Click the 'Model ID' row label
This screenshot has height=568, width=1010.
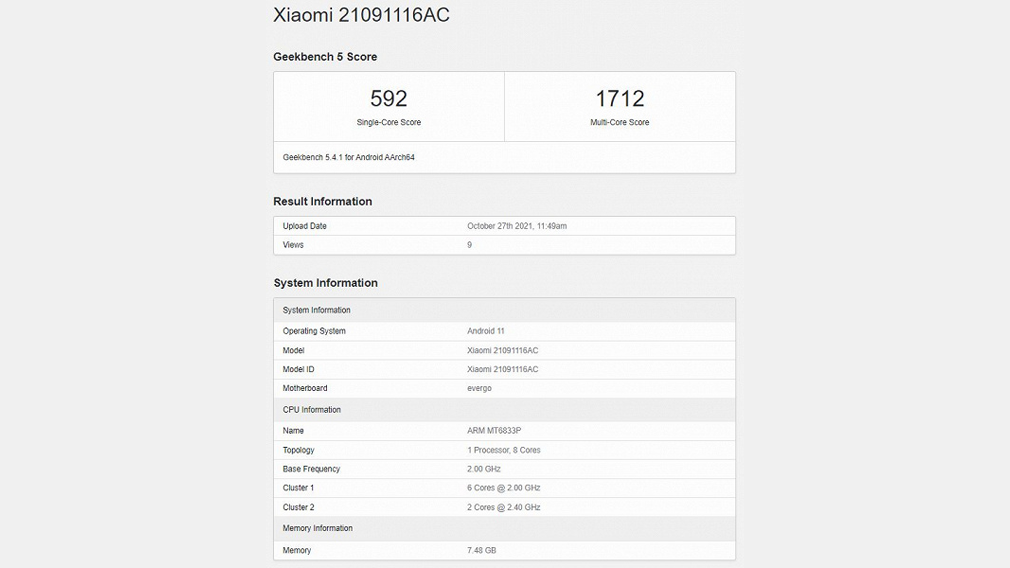point(298,369)
